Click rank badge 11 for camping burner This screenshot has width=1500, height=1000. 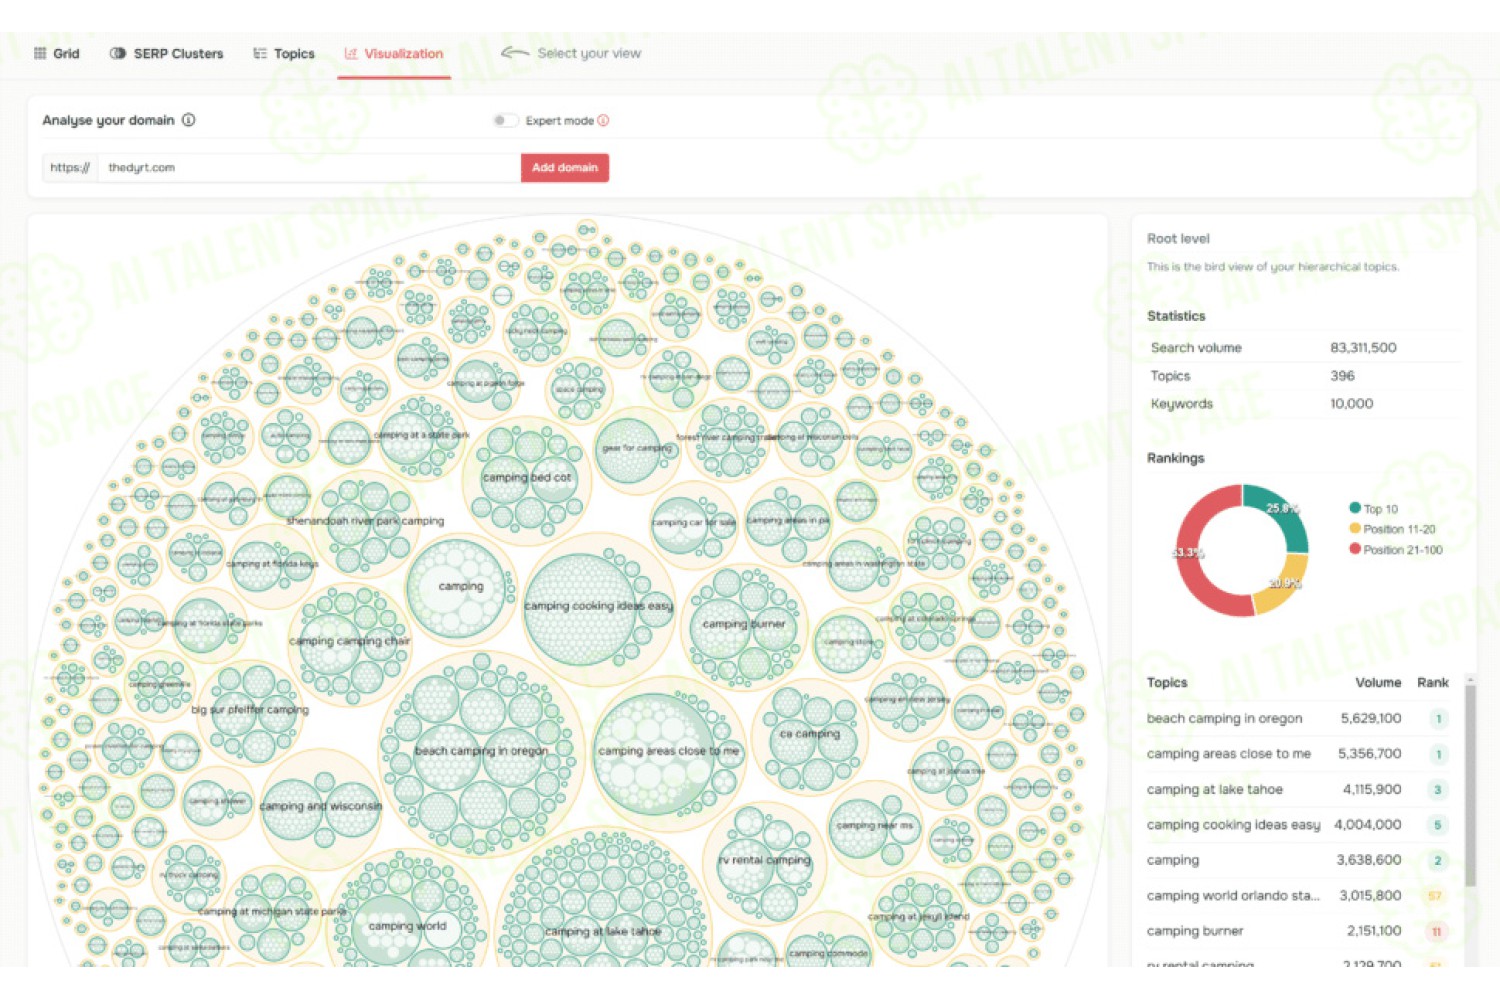coord(1436,931)
